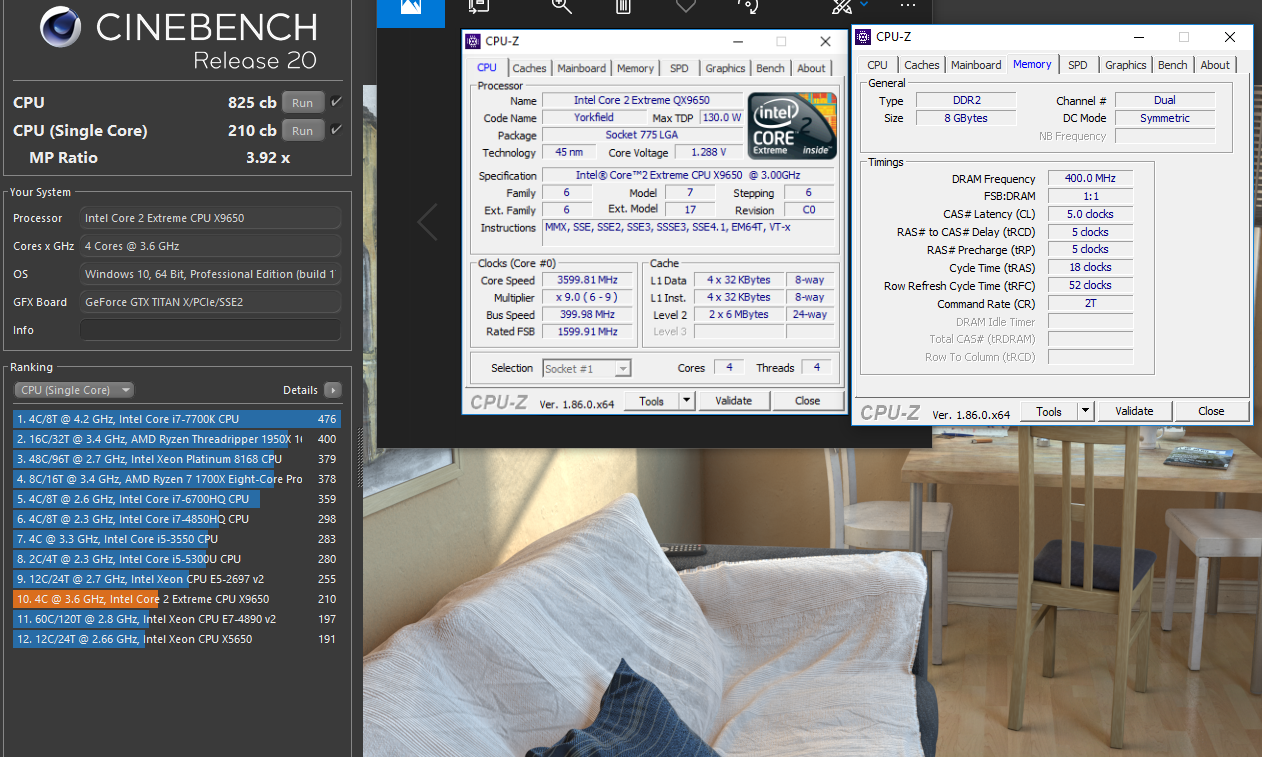Click the Intel Core 2 Extreme logo
The width and height of the screenshot is (1262, 757).
pyautogui.click(x=792, y=125)
